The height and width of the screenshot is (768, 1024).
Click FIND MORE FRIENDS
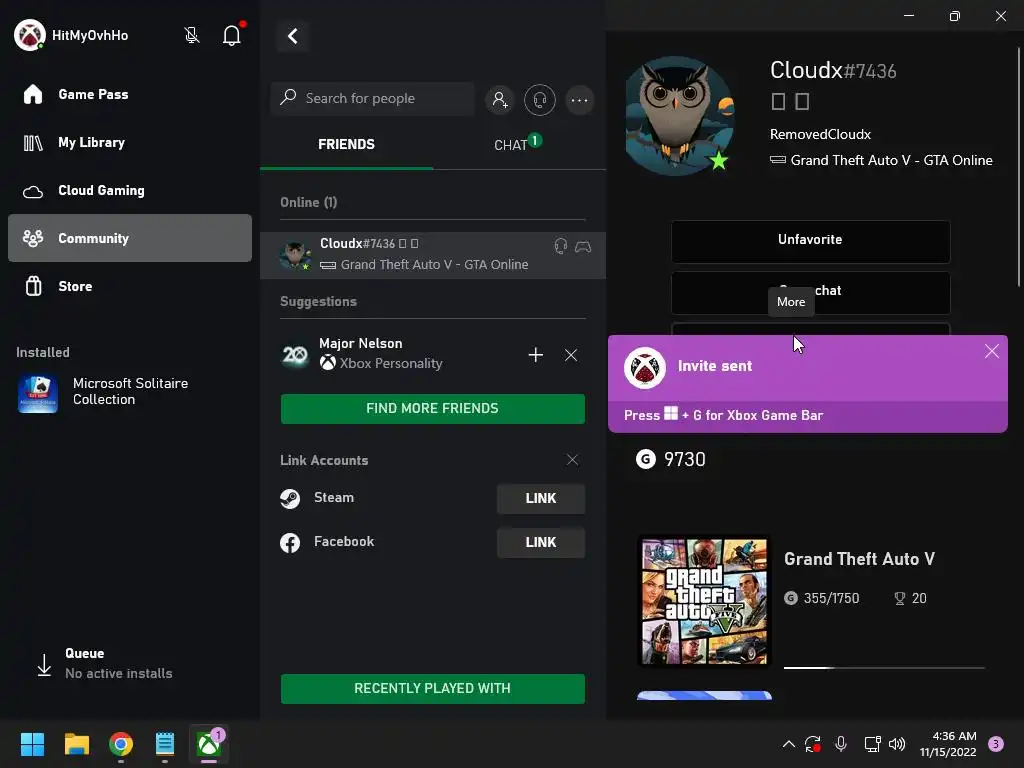click(432, 409)
